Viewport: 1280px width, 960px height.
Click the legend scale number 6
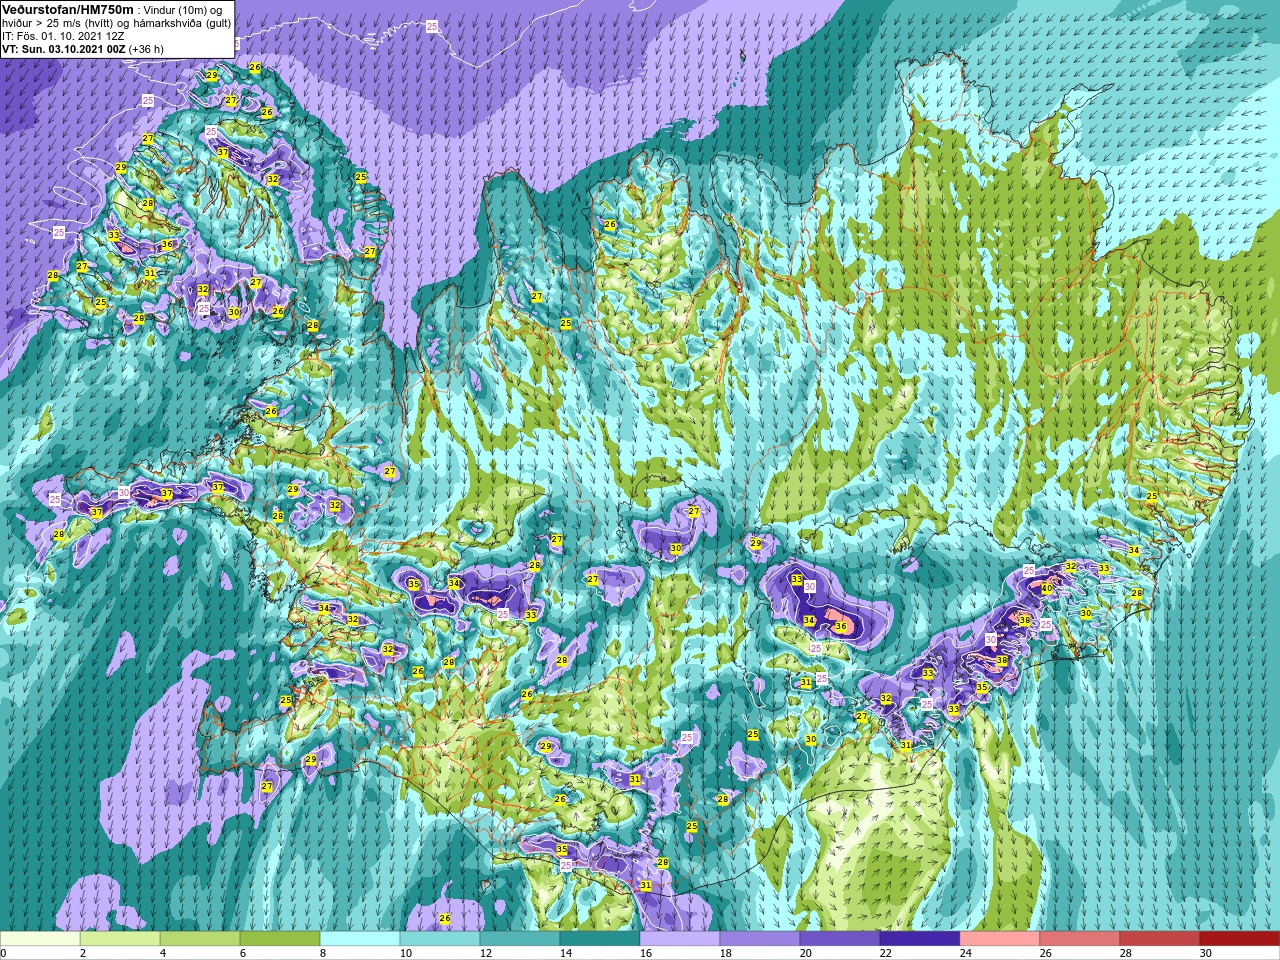243,953
